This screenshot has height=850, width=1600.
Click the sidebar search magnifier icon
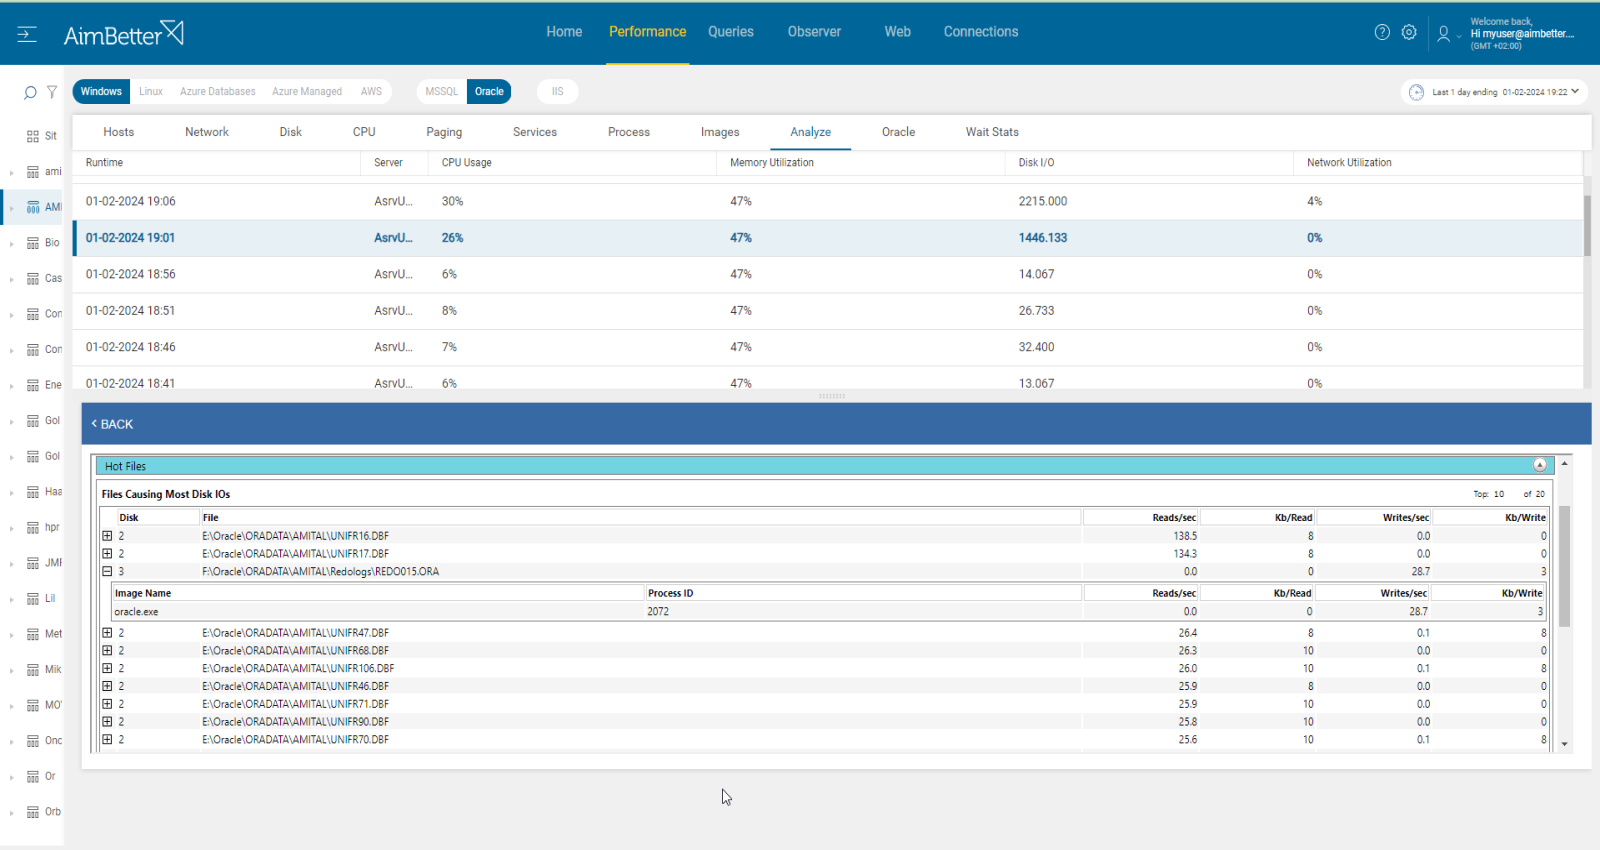(30, 92)
